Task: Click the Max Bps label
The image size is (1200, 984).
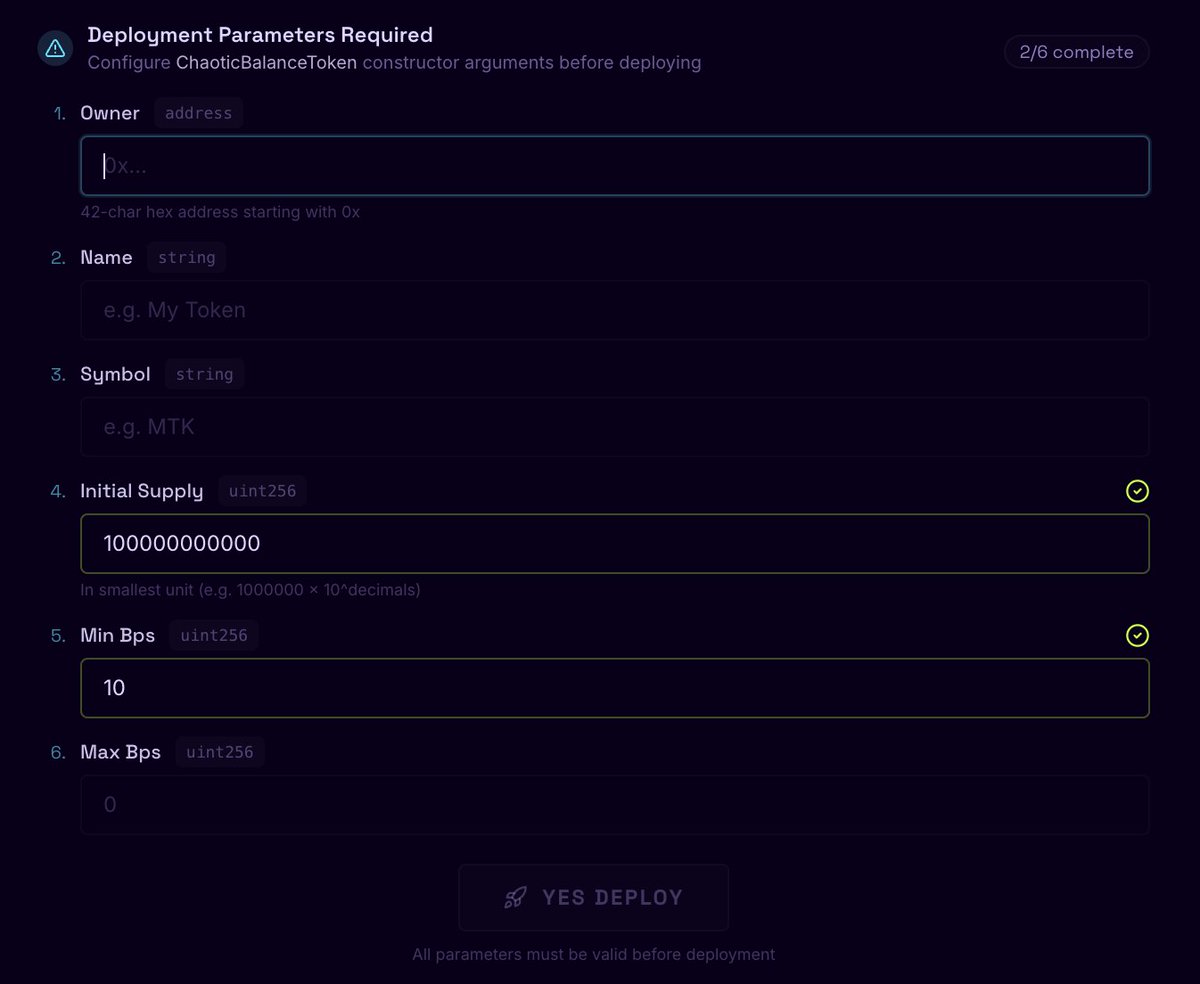Action: click(x=121, y=752)
